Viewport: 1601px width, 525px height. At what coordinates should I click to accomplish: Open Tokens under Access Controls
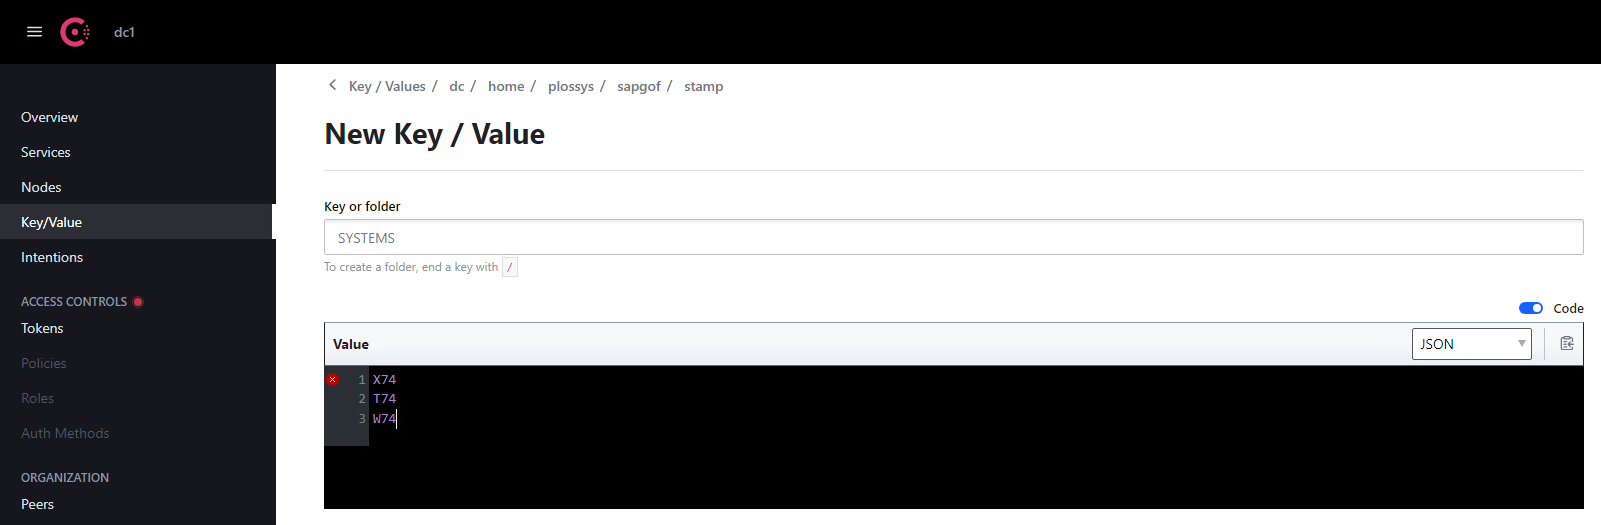pos(42,328)
